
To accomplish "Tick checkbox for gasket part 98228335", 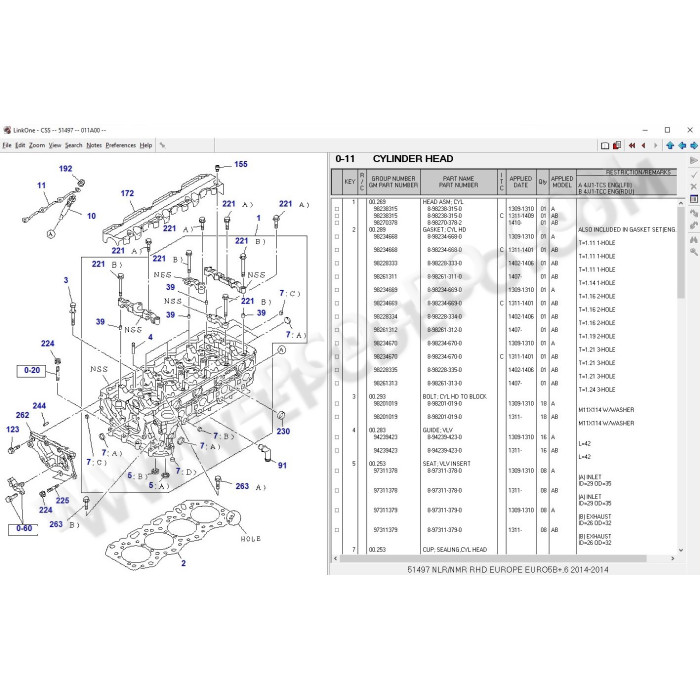I will (x=337, y=370).
